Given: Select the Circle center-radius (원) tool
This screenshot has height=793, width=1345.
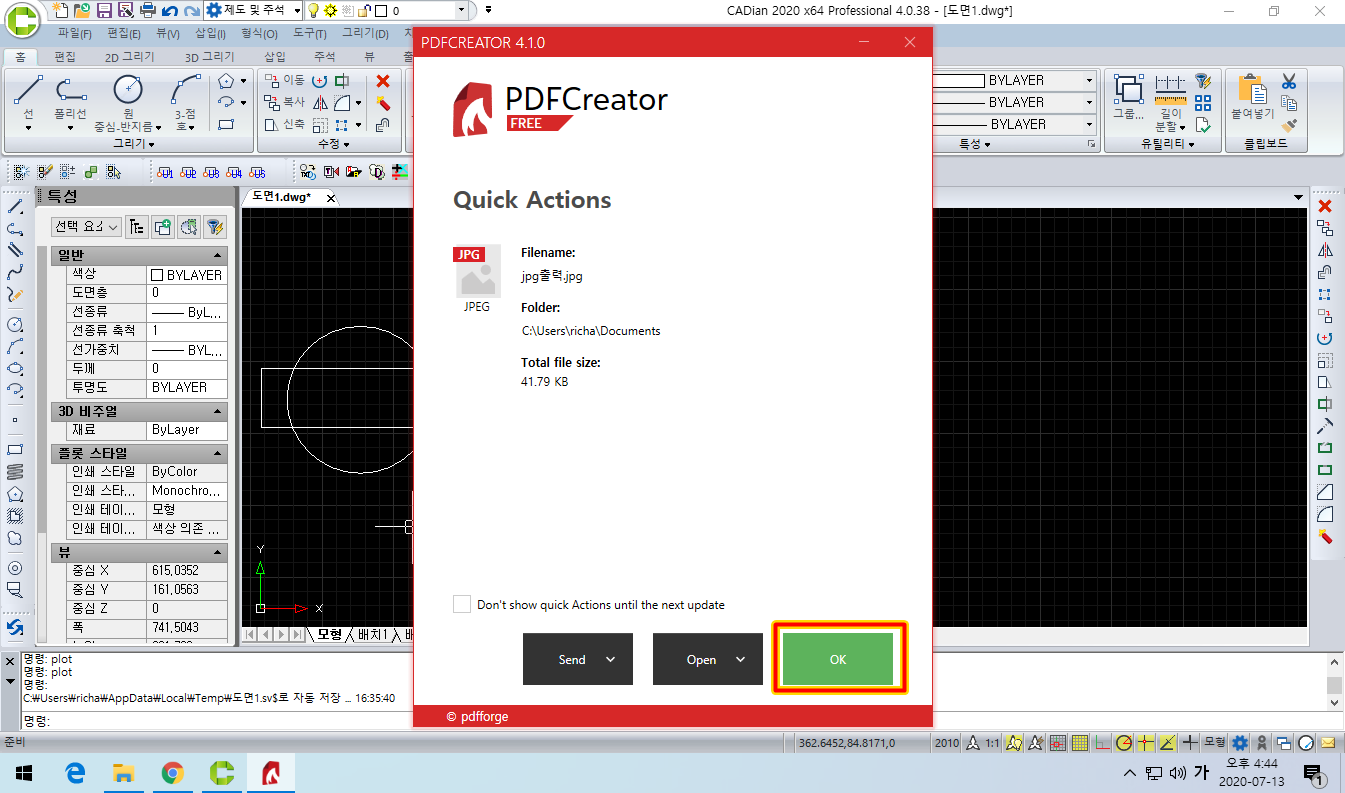Looking at the screenshot, I should [128, 100].
